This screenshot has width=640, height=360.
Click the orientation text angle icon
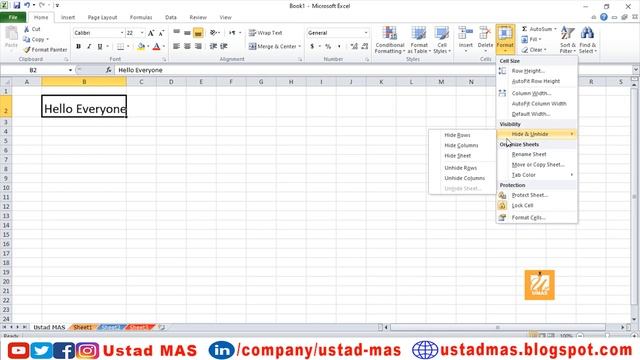213,33
